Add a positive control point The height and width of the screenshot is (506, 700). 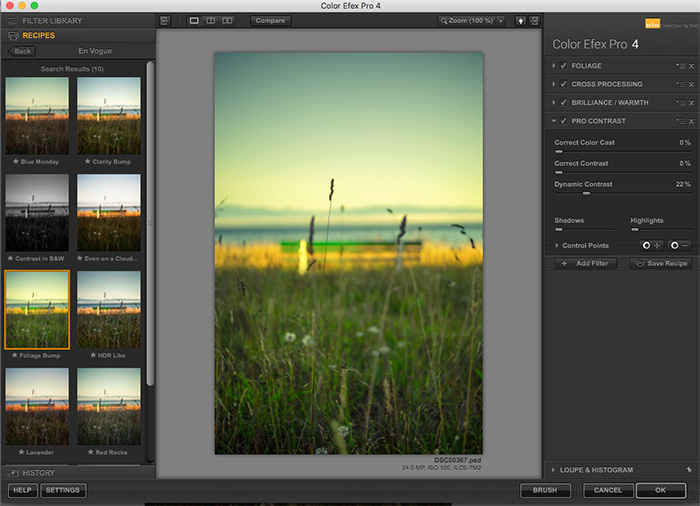tap(651, 245)
